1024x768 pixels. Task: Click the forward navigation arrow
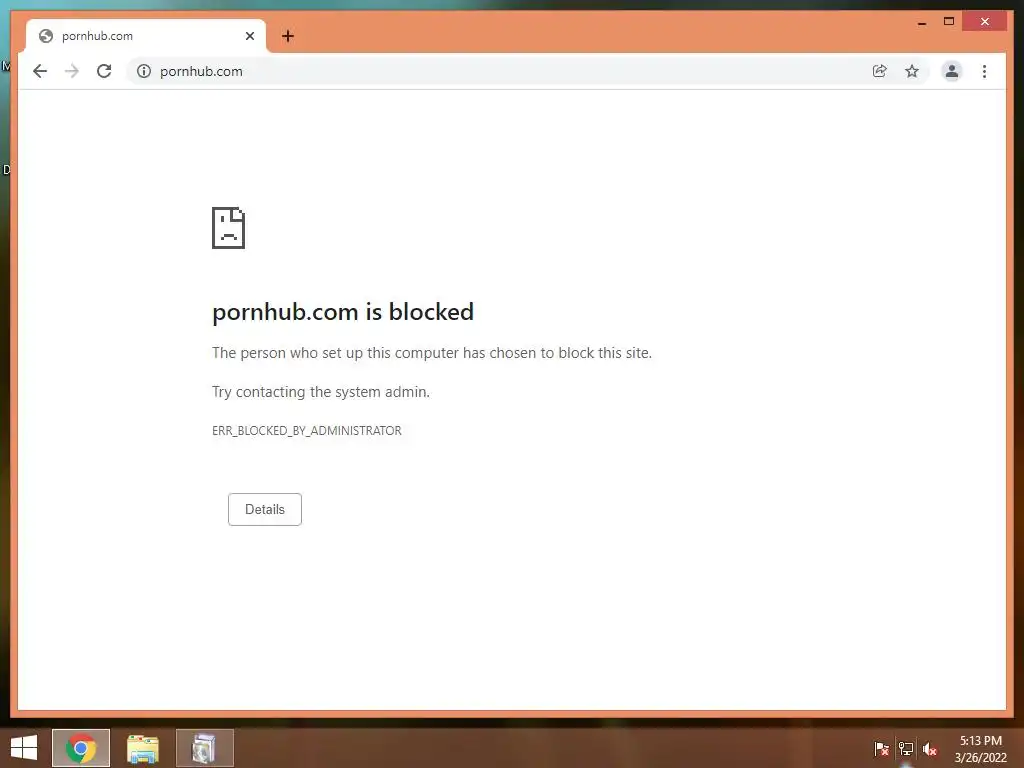pyautogui.click(x=72, y=71)
